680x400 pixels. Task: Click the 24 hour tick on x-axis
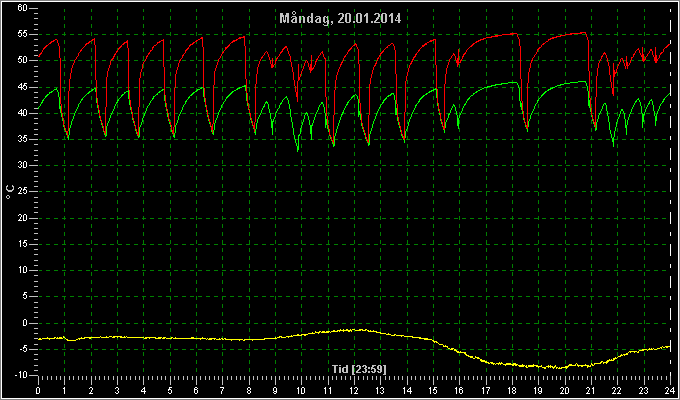point(670,390)
